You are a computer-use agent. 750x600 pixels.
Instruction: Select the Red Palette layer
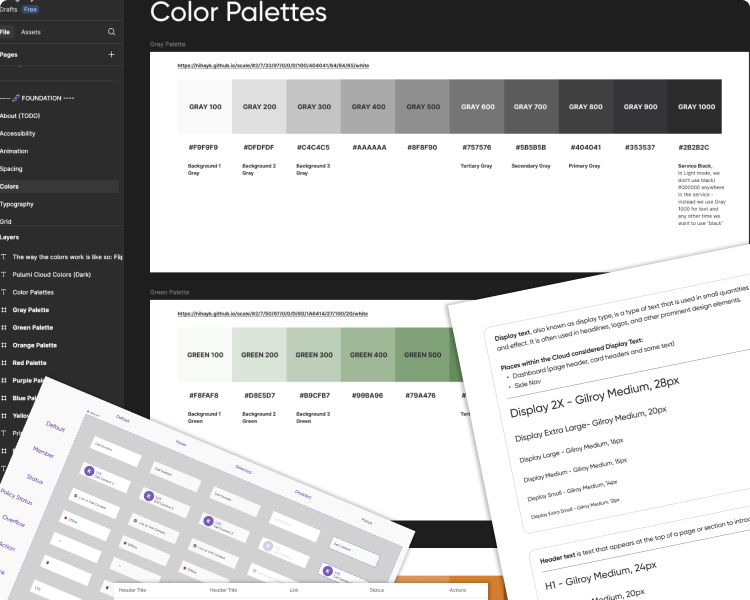click(29, 363)
